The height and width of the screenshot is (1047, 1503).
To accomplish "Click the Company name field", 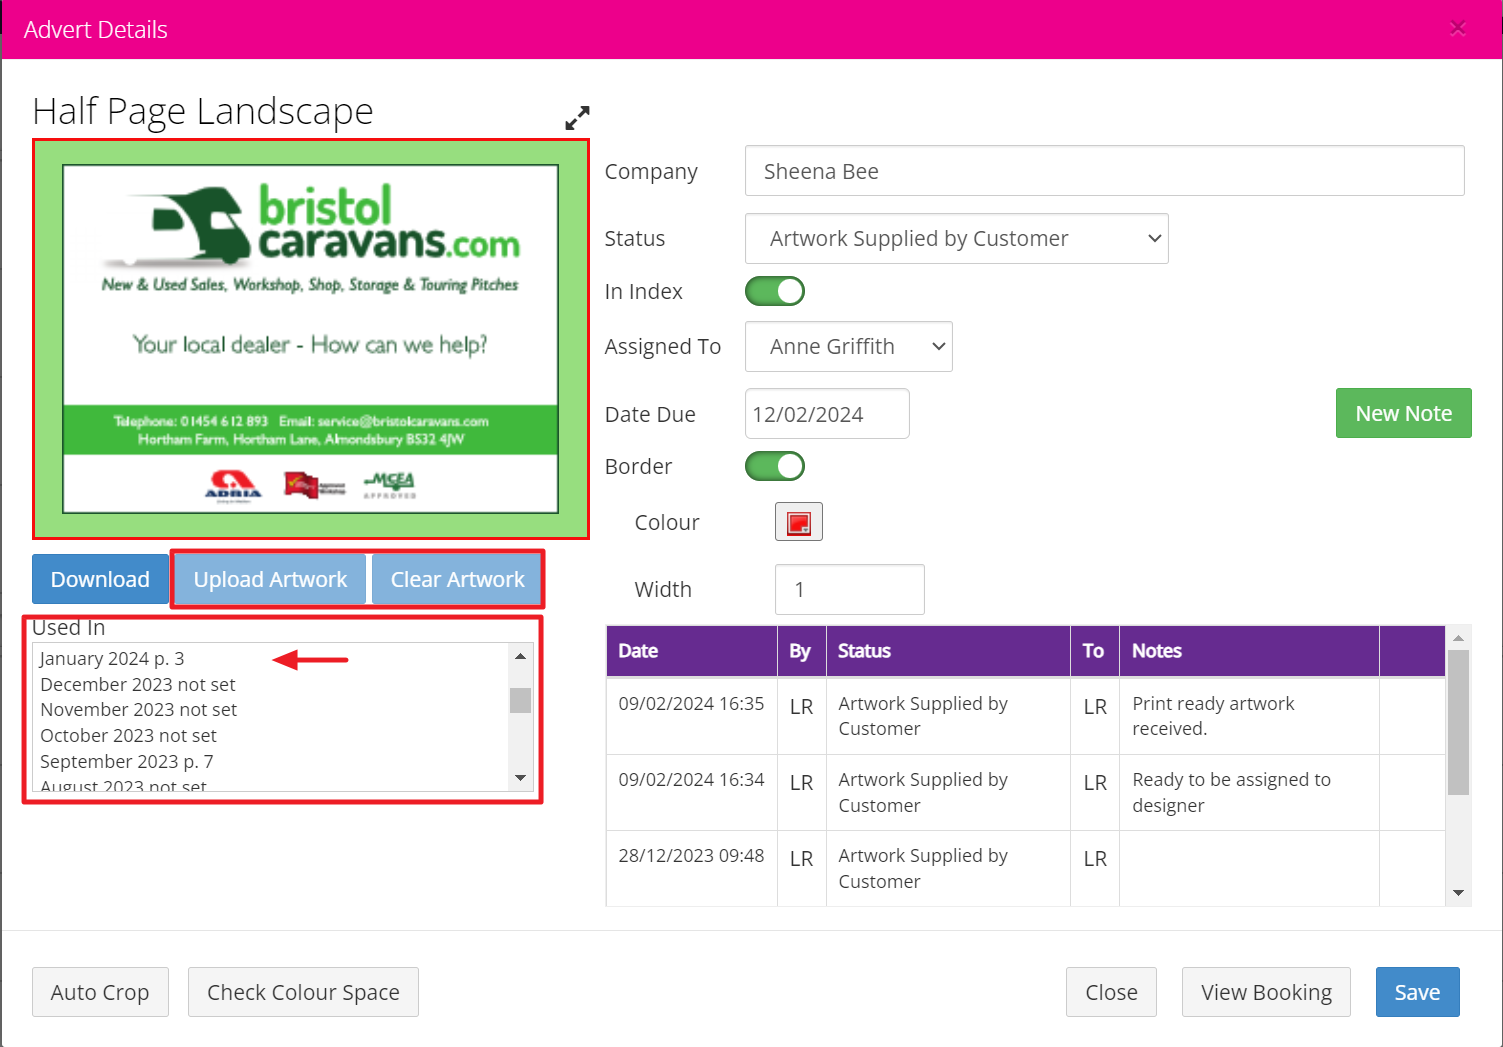I will (x=1104, y=171).
